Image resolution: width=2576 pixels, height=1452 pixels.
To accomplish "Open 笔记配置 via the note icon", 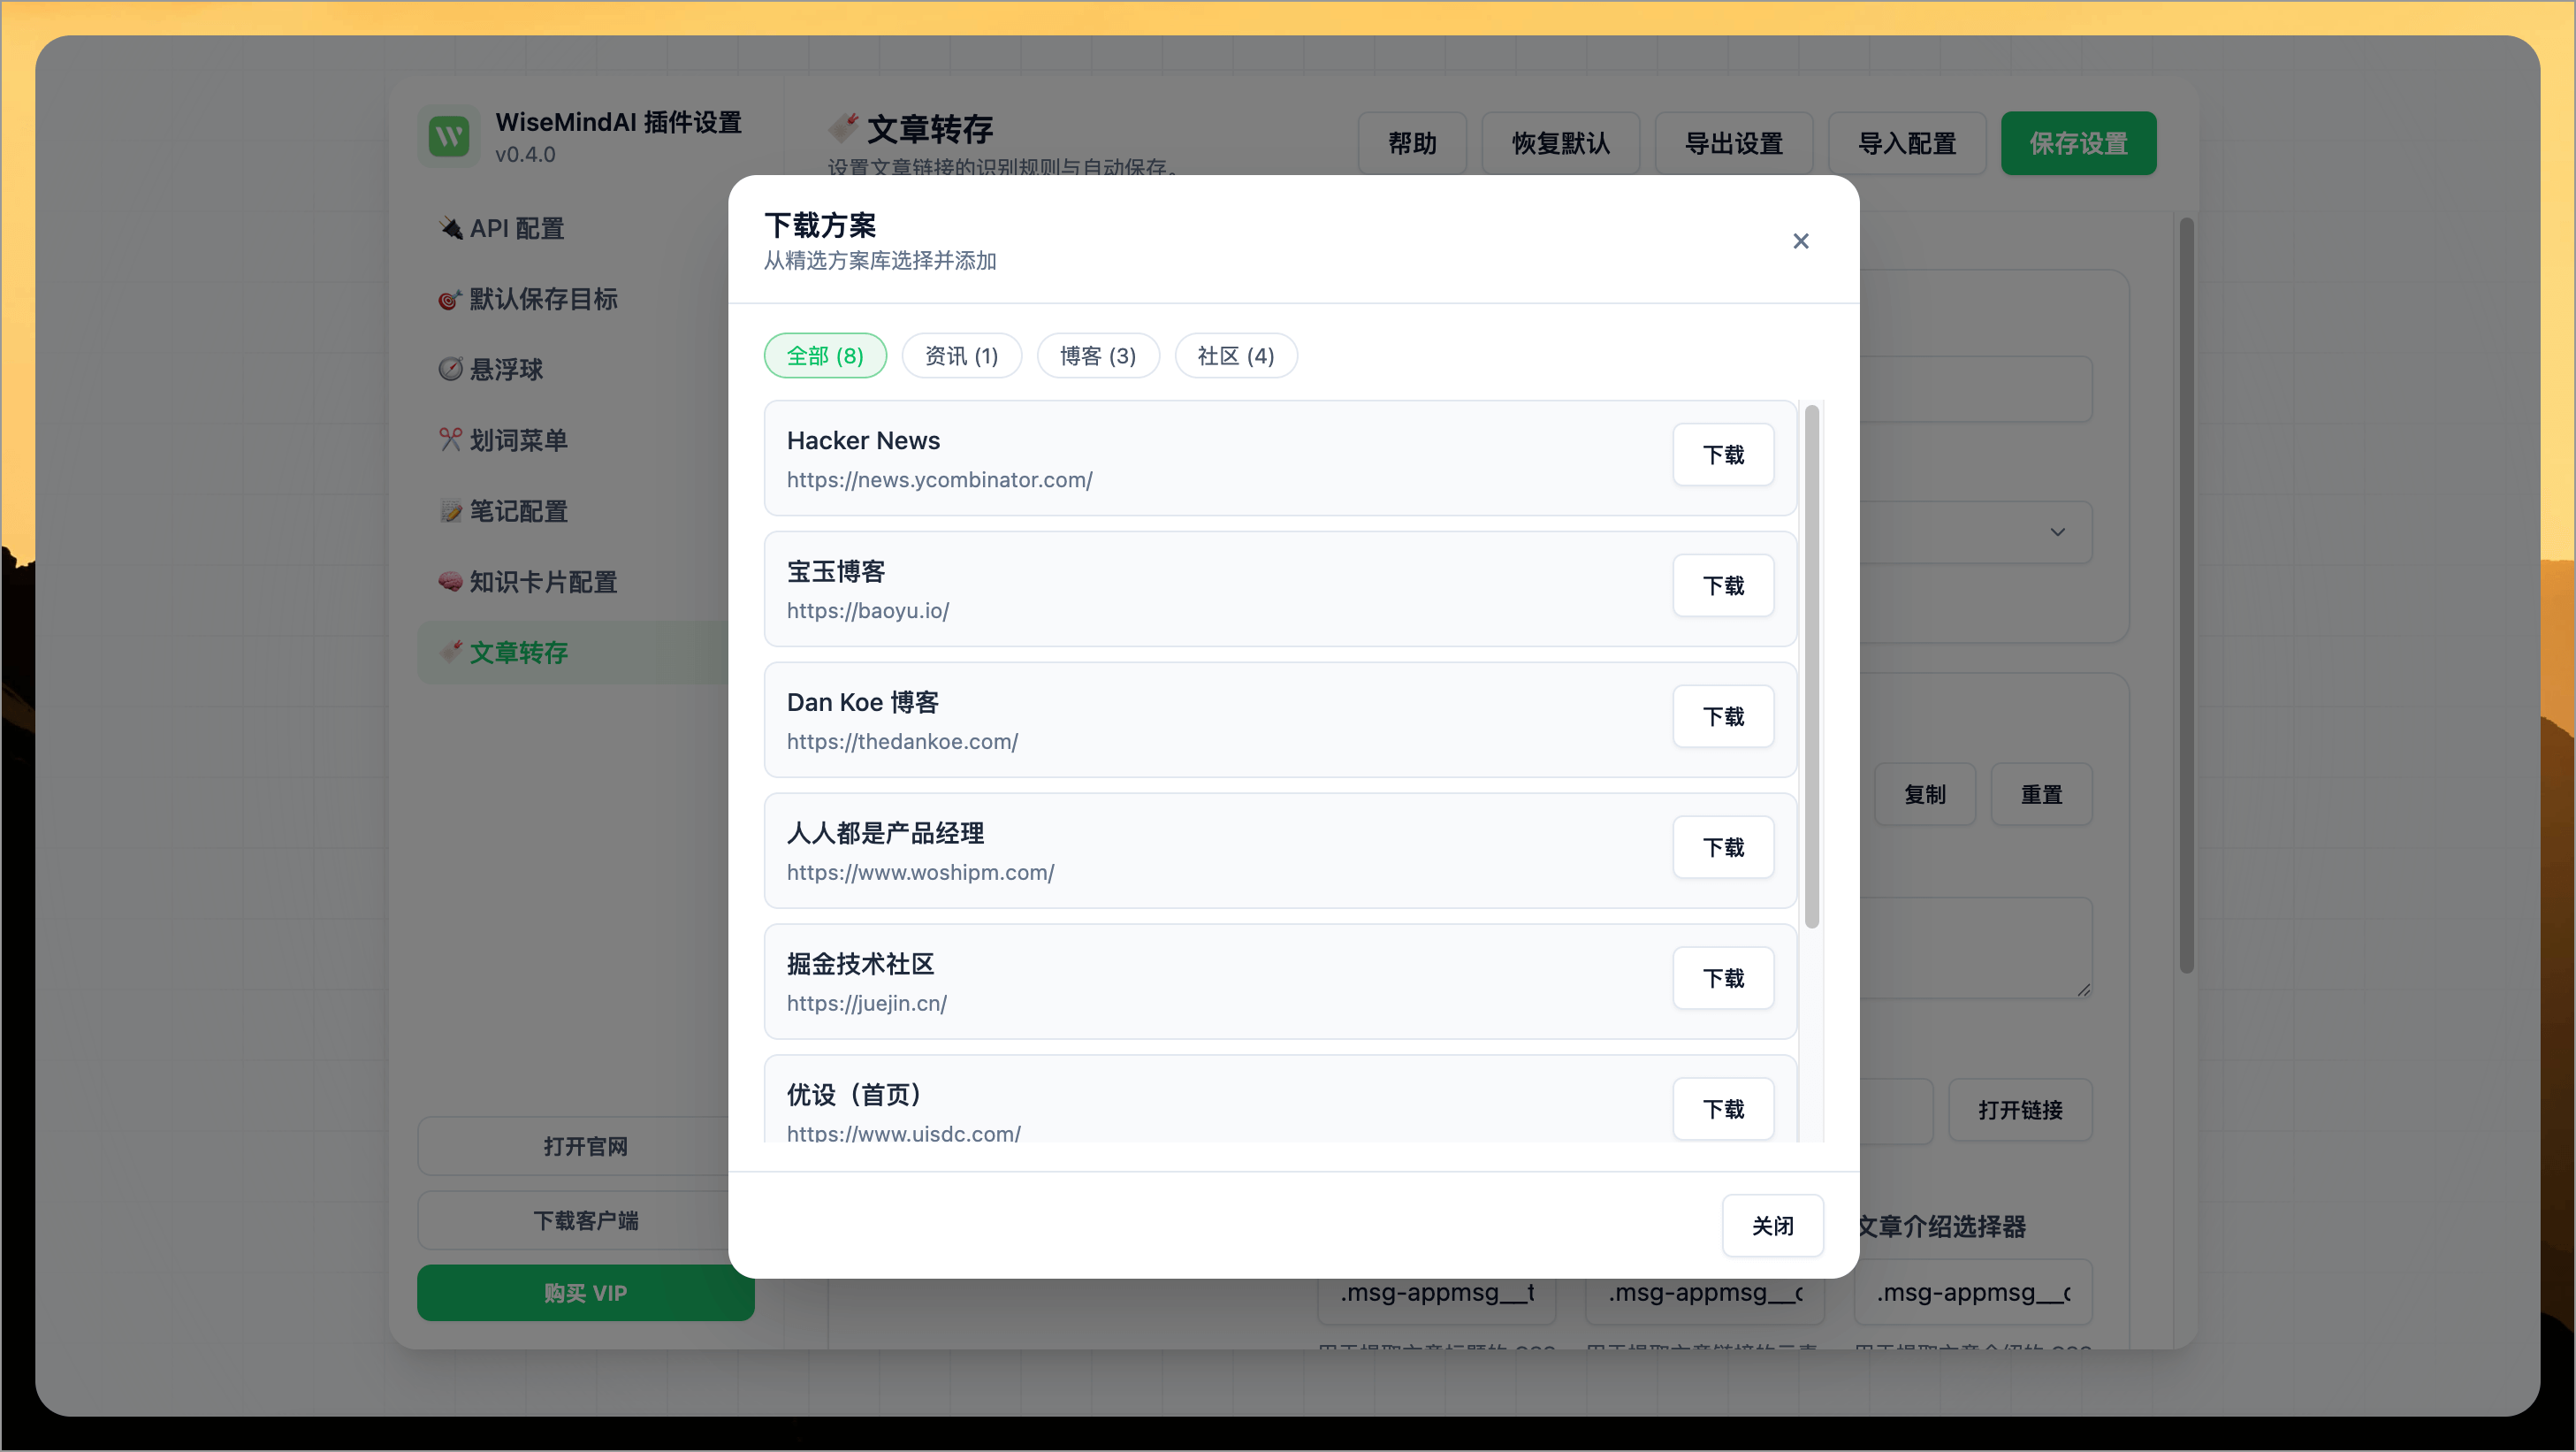I will tap(449, 510).
